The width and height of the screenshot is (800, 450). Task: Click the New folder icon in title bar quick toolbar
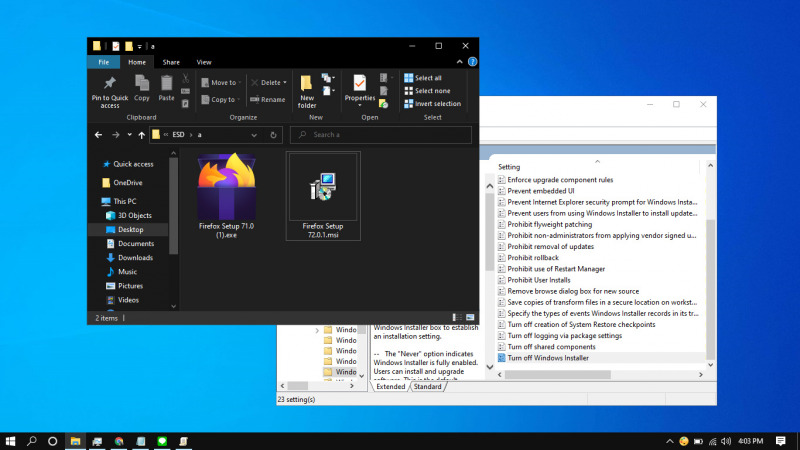129,46
